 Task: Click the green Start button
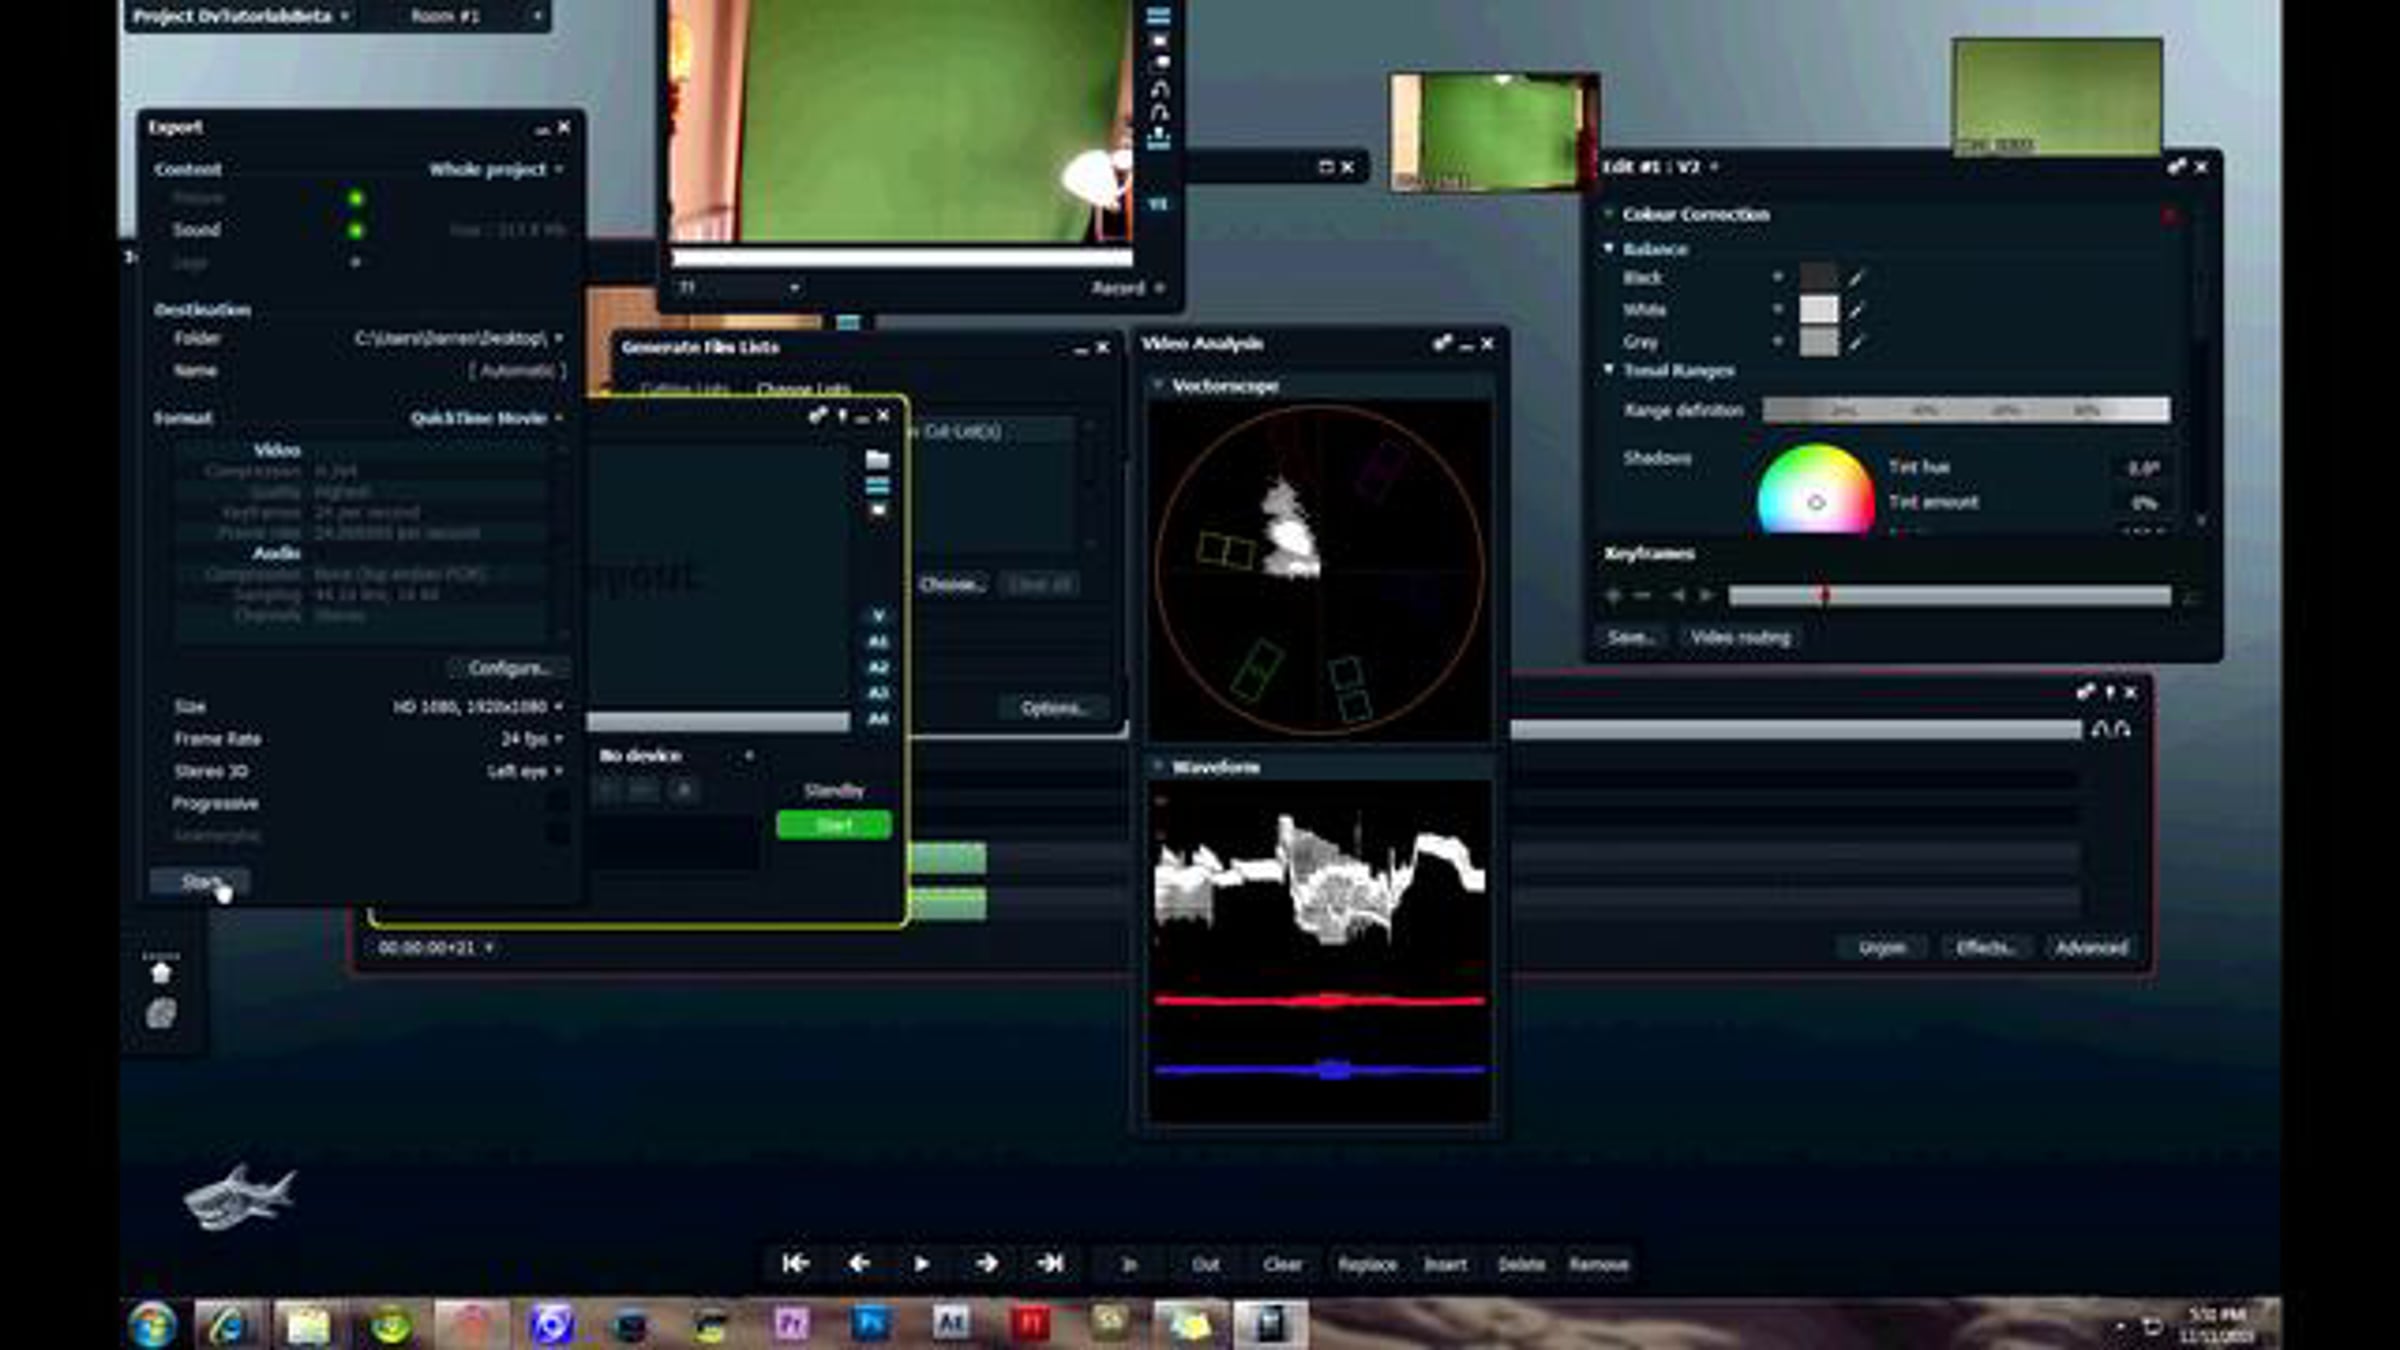tap(834, 825)
